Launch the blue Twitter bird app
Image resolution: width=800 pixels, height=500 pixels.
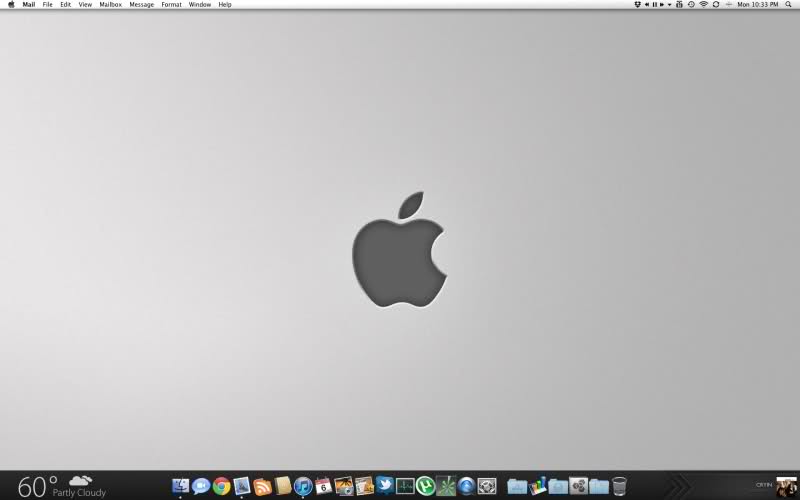[385, 485]
